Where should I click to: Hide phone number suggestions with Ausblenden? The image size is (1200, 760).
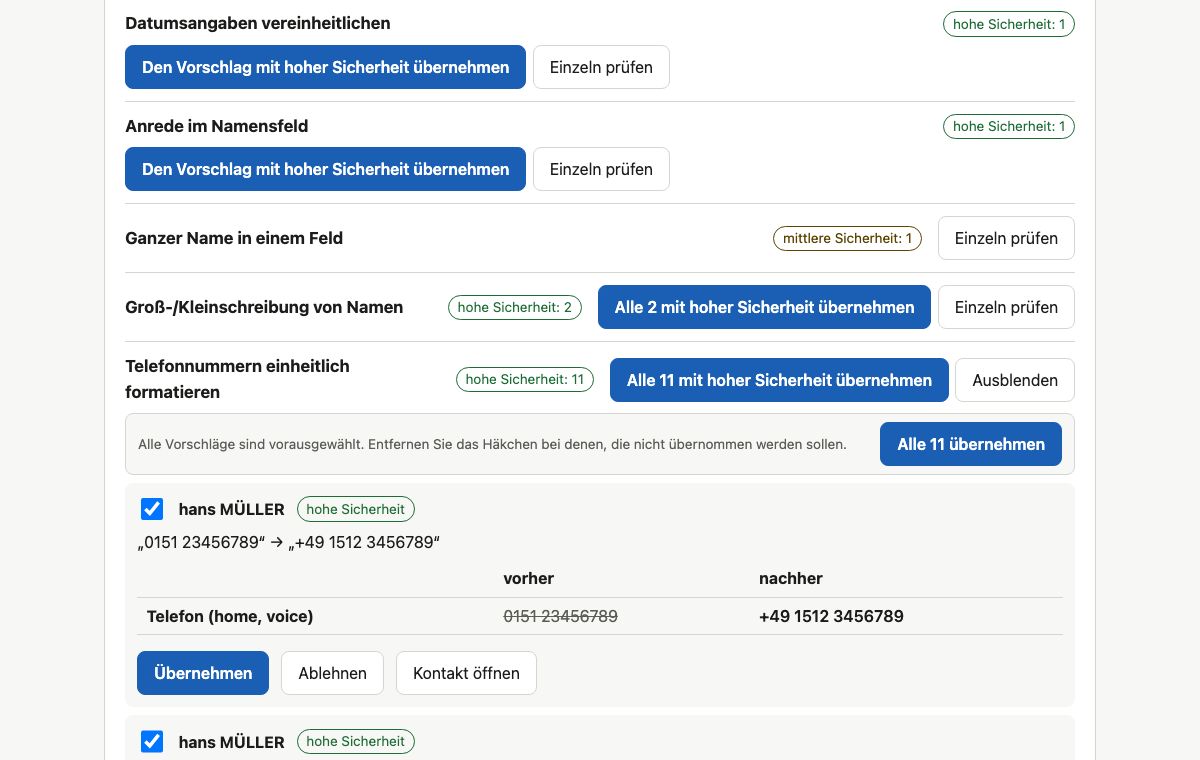pyautogui.click(x=1015, y=380)
